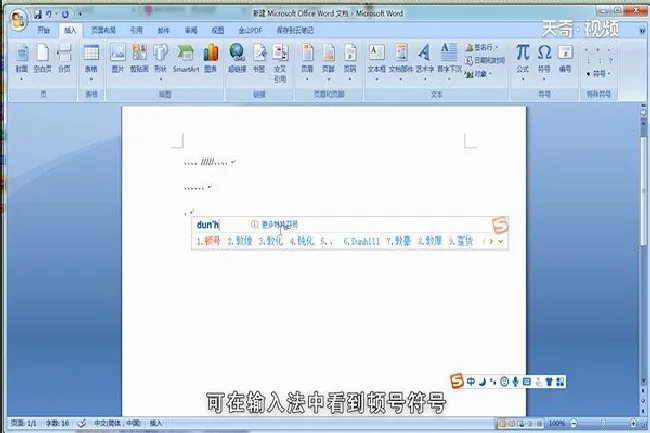Open the 邮件 (Mailings) tab
Viewport: 650px width, 433px height.
coord(164,30)
